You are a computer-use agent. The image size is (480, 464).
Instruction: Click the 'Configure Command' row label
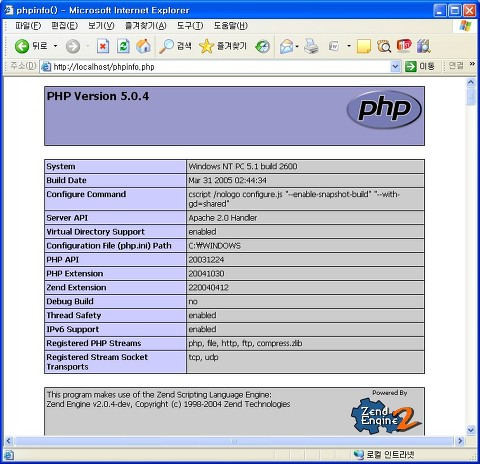[x=86, y=194]
